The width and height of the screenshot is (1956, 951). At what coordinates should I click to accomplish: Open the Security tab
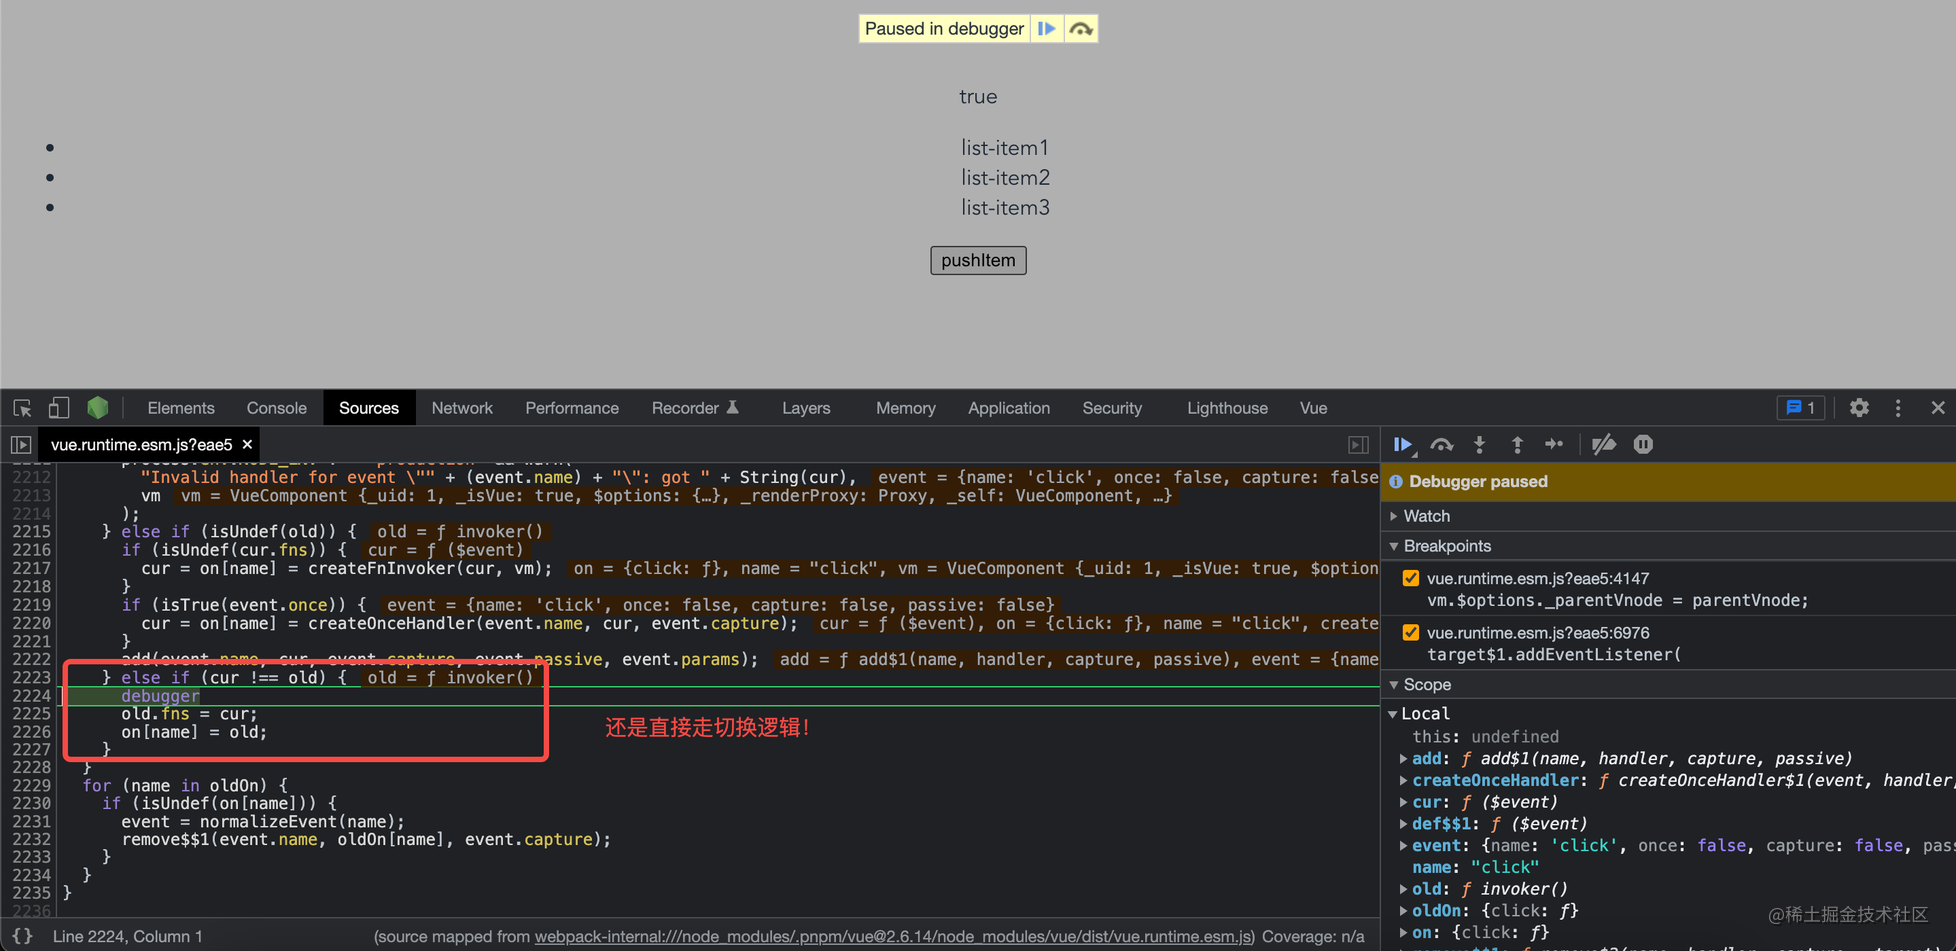tap(1112, 408)
